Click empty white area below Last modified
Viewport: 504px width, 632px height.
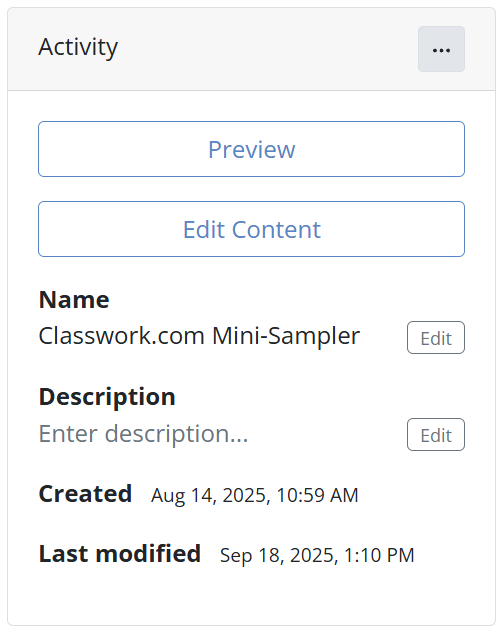(252, 597)
